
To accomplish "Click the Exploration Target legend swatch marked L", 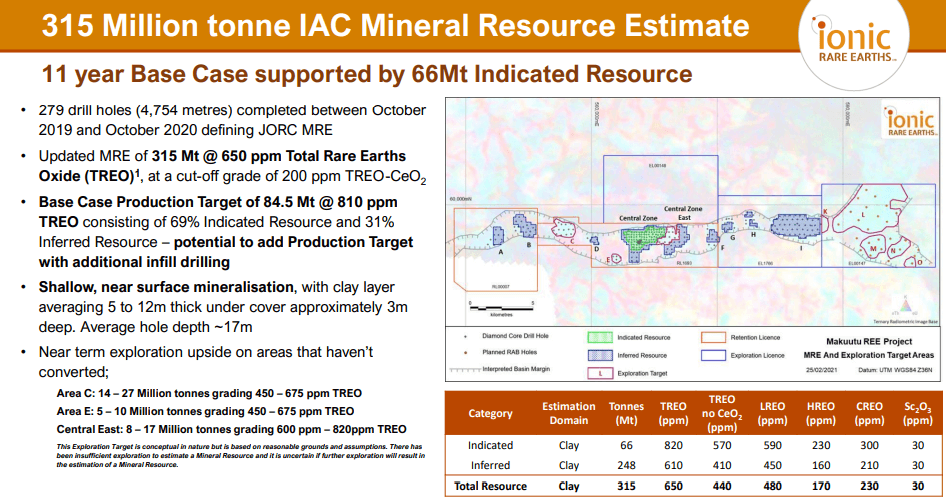I will pyautogui.click(x=600, y=374).
